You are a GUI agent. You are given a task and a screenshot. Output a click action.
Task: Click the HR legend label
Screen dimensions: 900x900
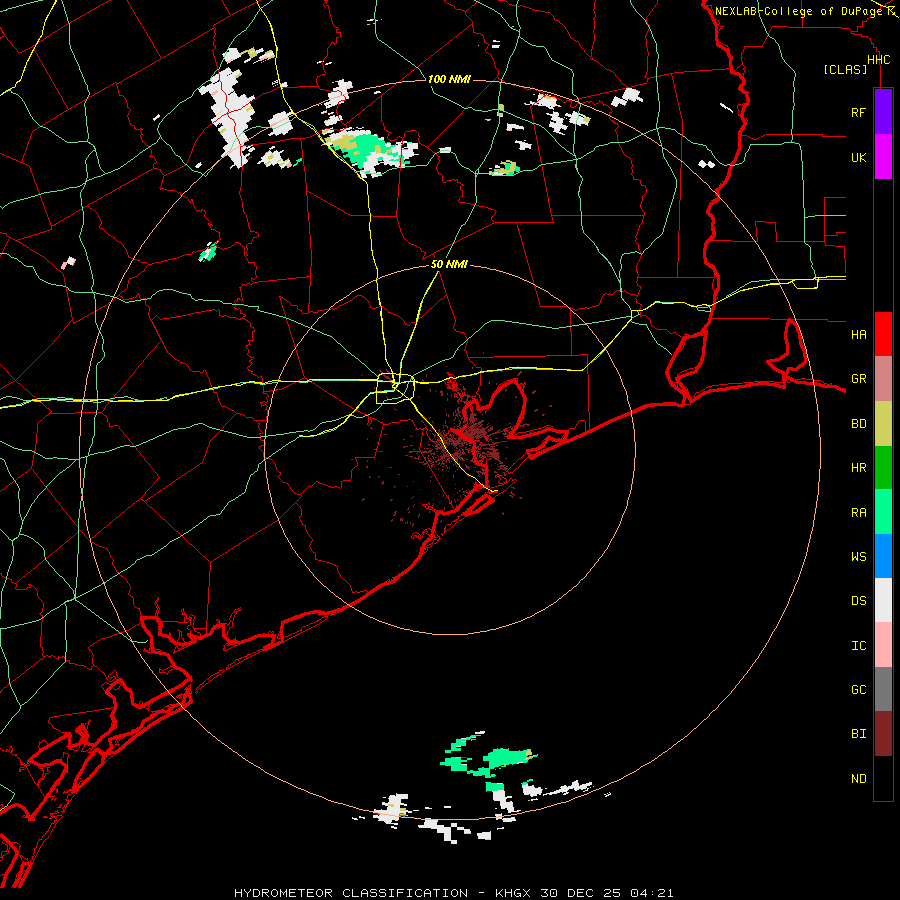tap(858, 468)
